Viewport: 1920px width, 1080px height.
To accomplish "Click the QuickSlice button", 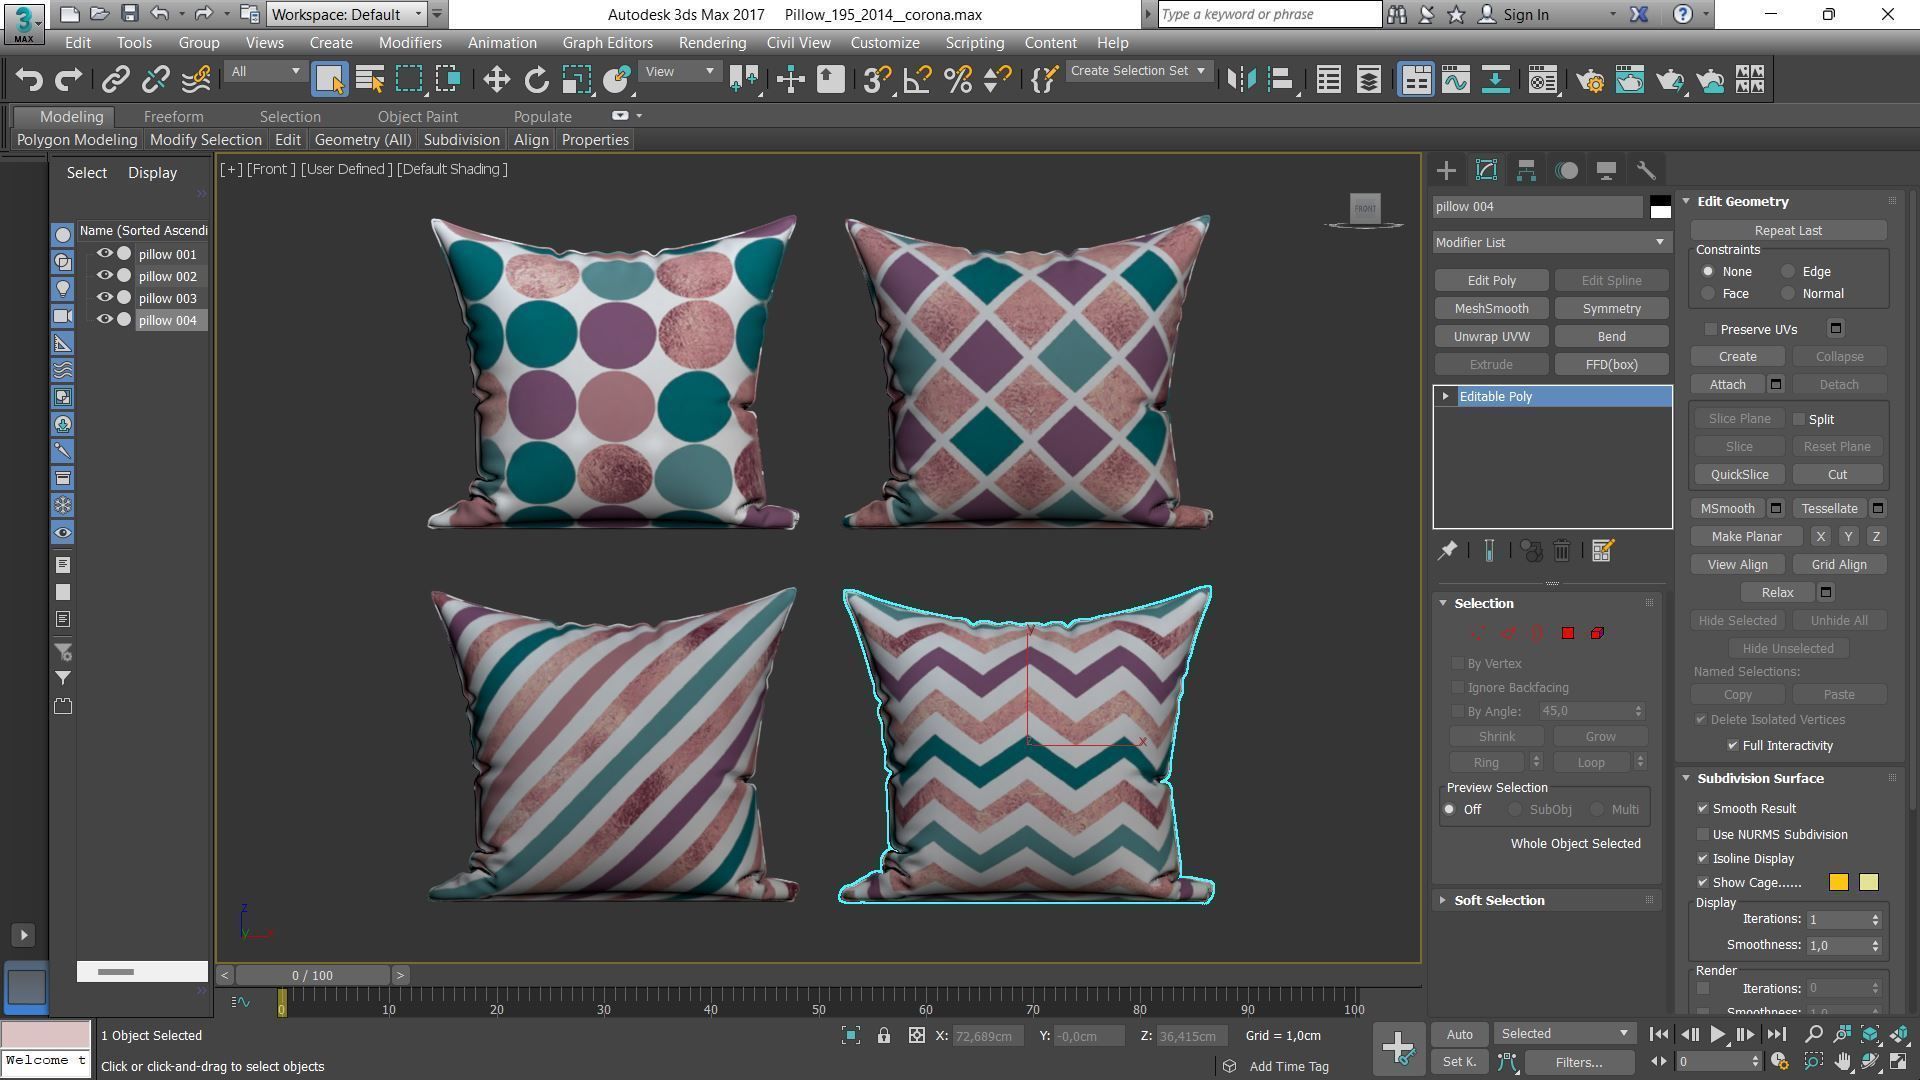I will click(x=1739, y=475).
